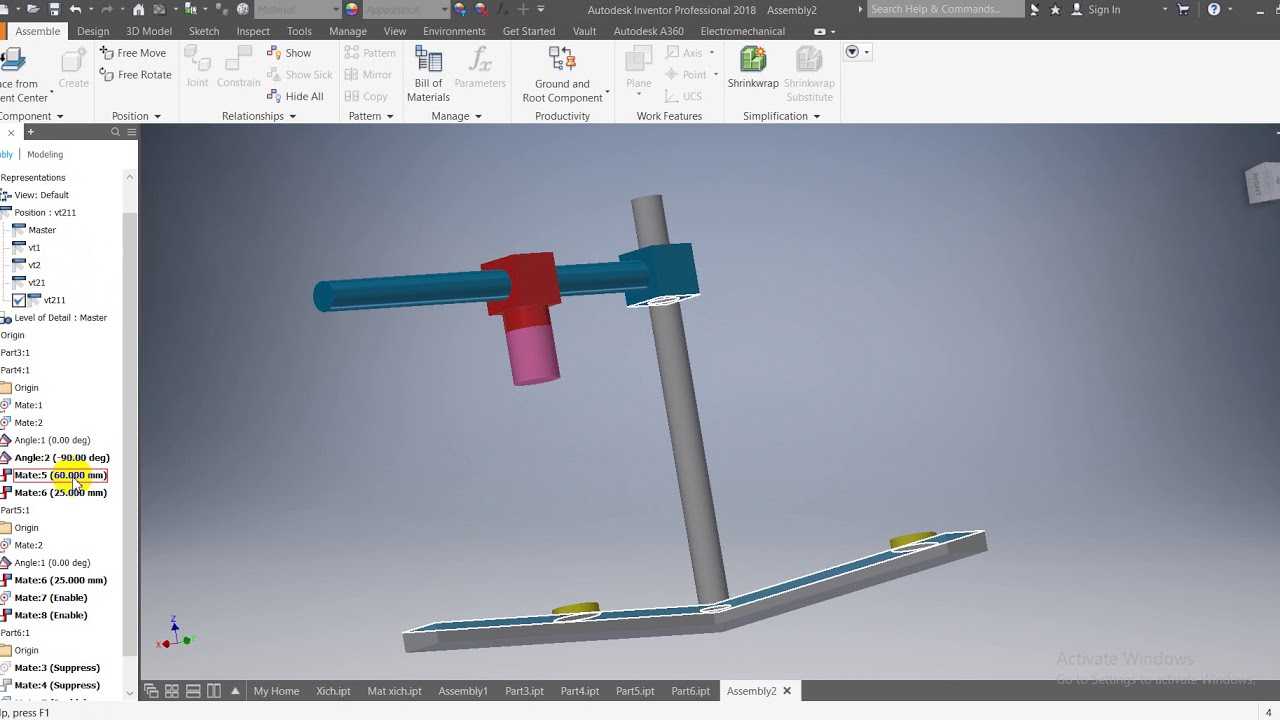Click the appearance color wheel icon

pos(351,9)
